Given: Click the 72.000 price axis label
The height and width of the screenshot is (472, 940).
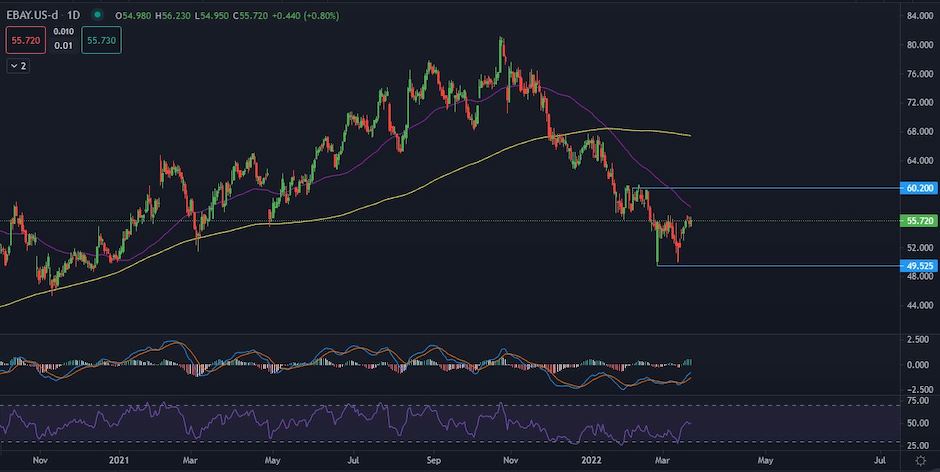Looking at the screenshot, I should (x=920, y=103).
